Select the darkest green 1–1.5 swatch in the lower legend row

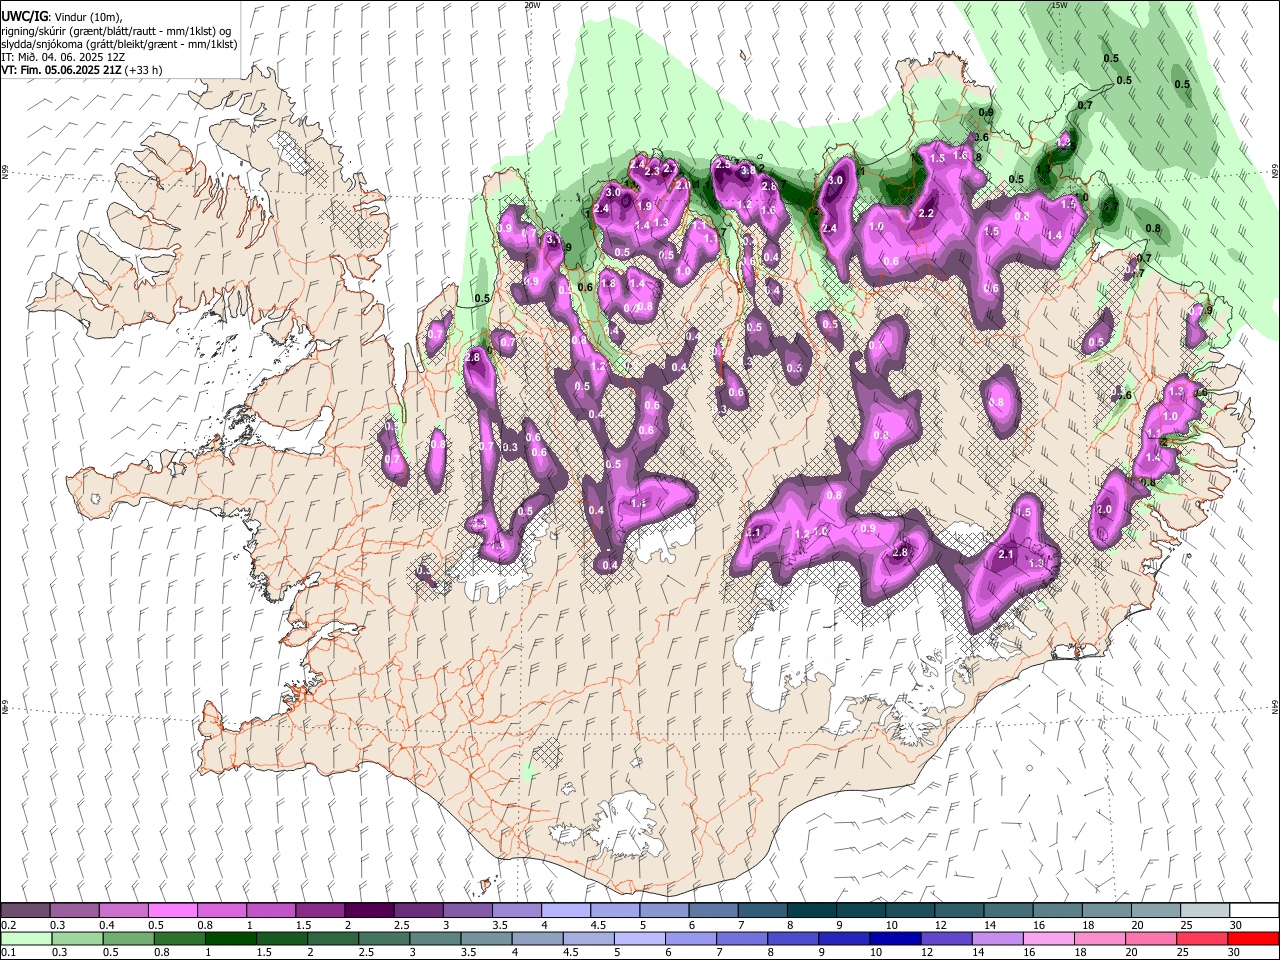(x=231, y=938)
